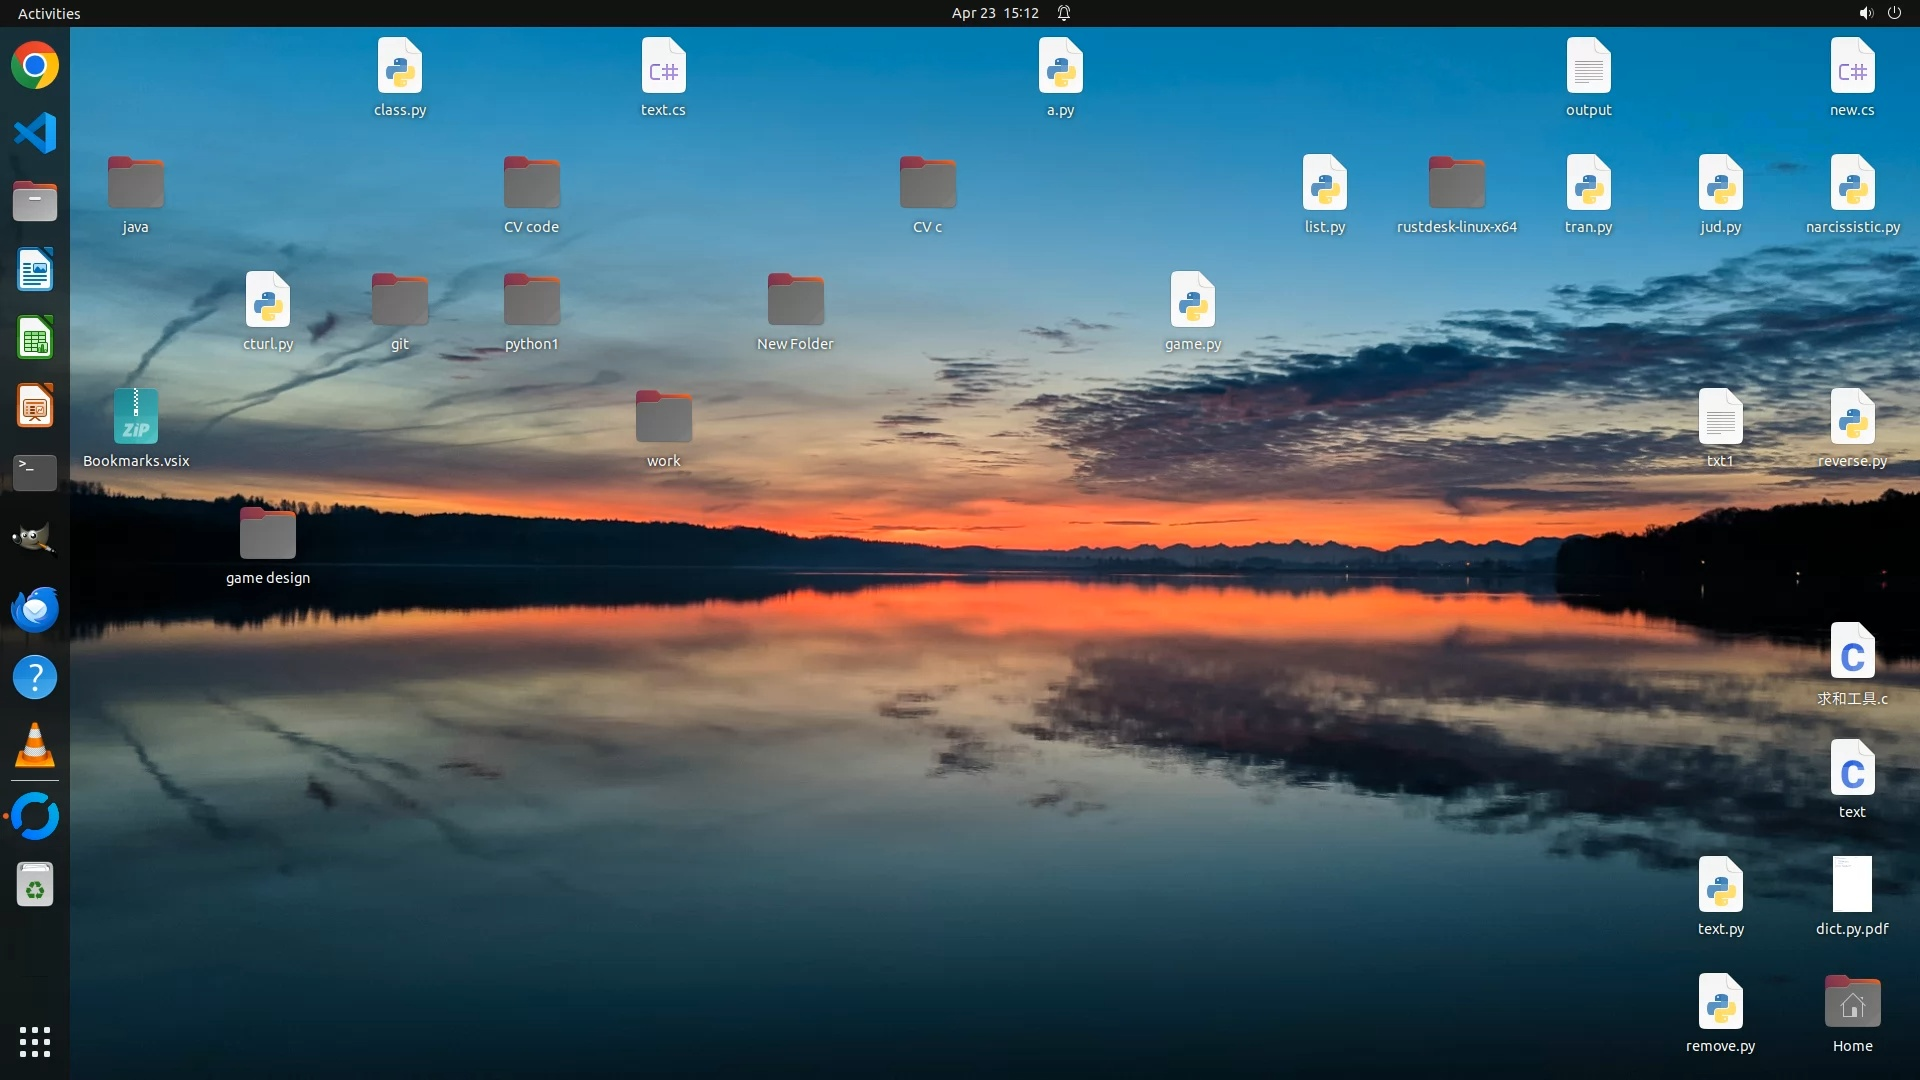Click the Show Applications grid button

(35, 1042)
